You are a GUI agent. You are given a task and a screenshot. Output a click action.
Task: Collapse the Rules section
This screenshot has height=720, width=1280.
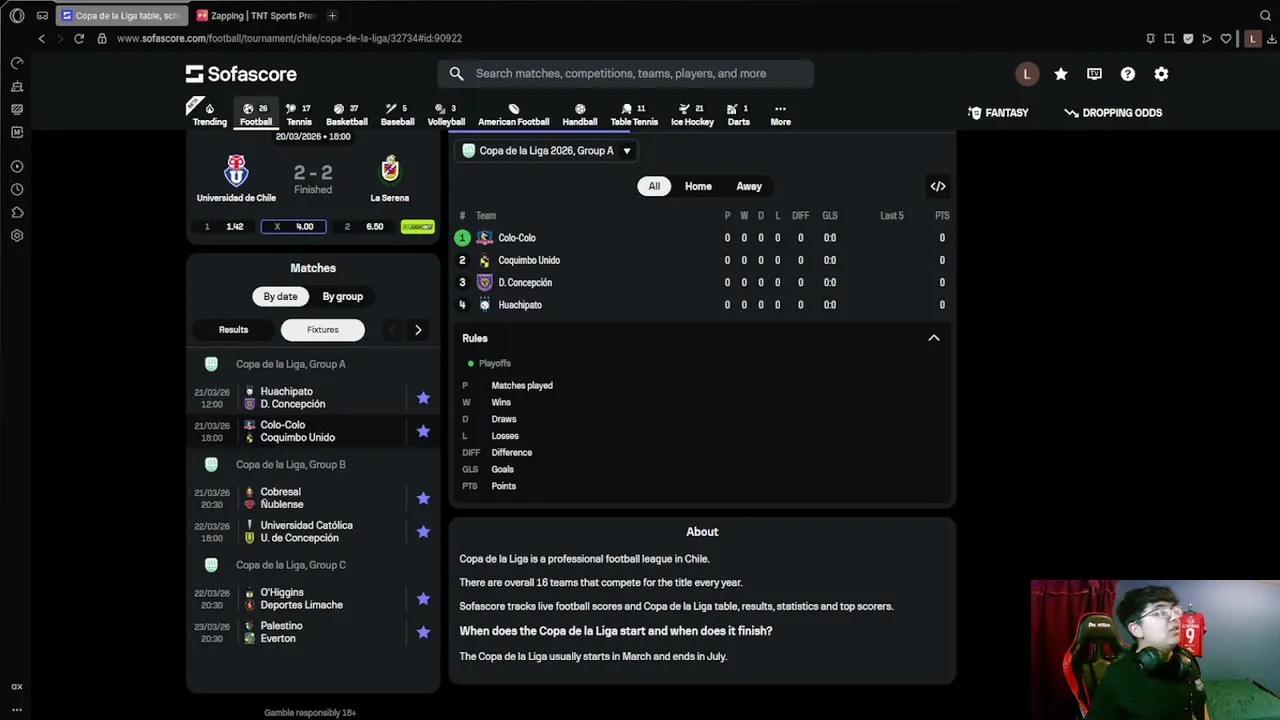click(934, 338)
